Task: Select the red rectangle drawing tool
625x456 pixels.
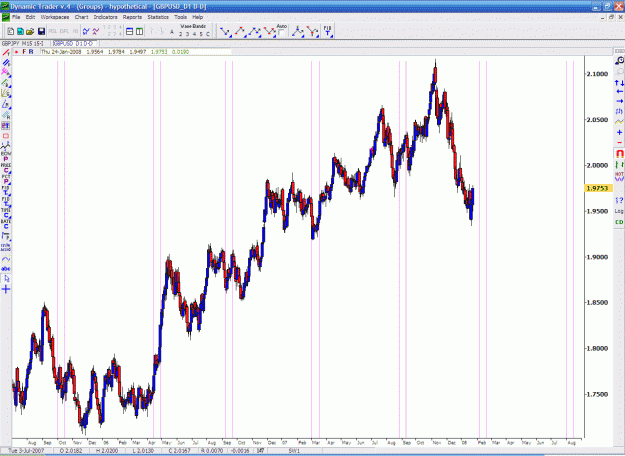Action: (x=6, y=136)
